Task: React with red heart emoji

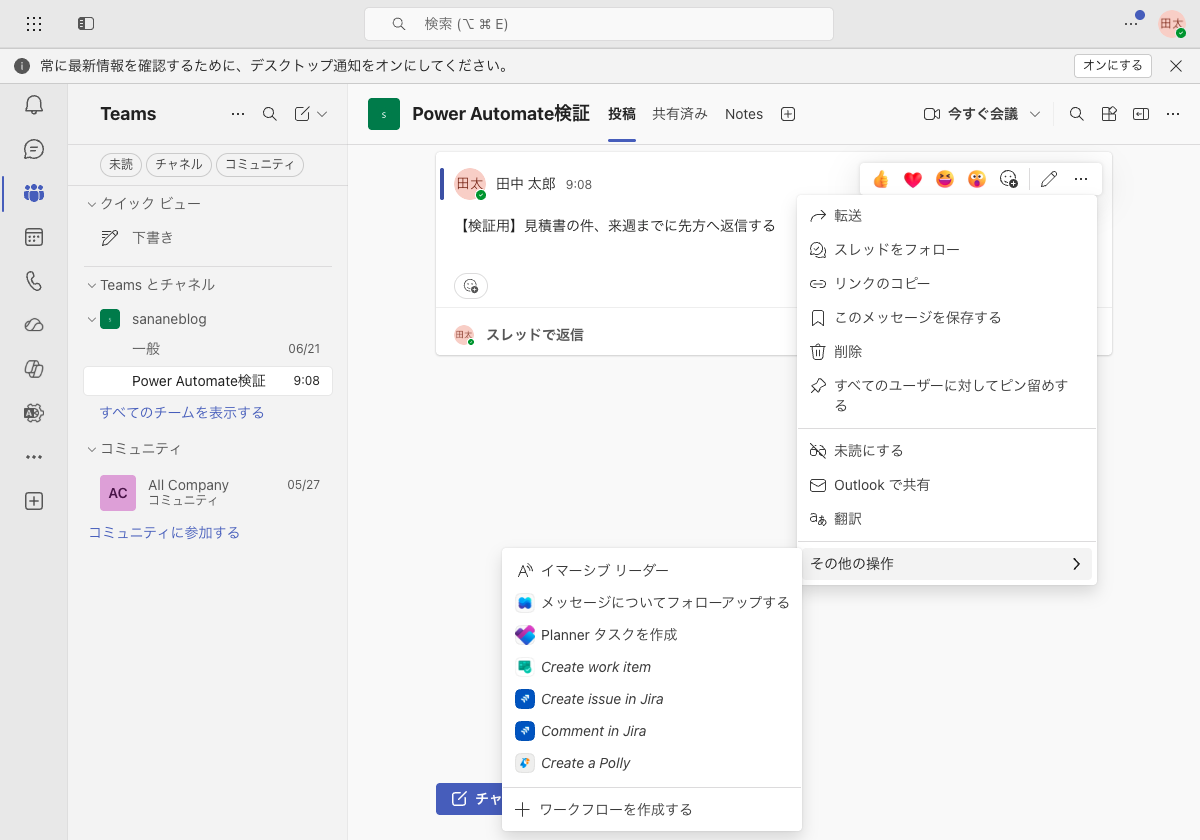Action: 913,179
